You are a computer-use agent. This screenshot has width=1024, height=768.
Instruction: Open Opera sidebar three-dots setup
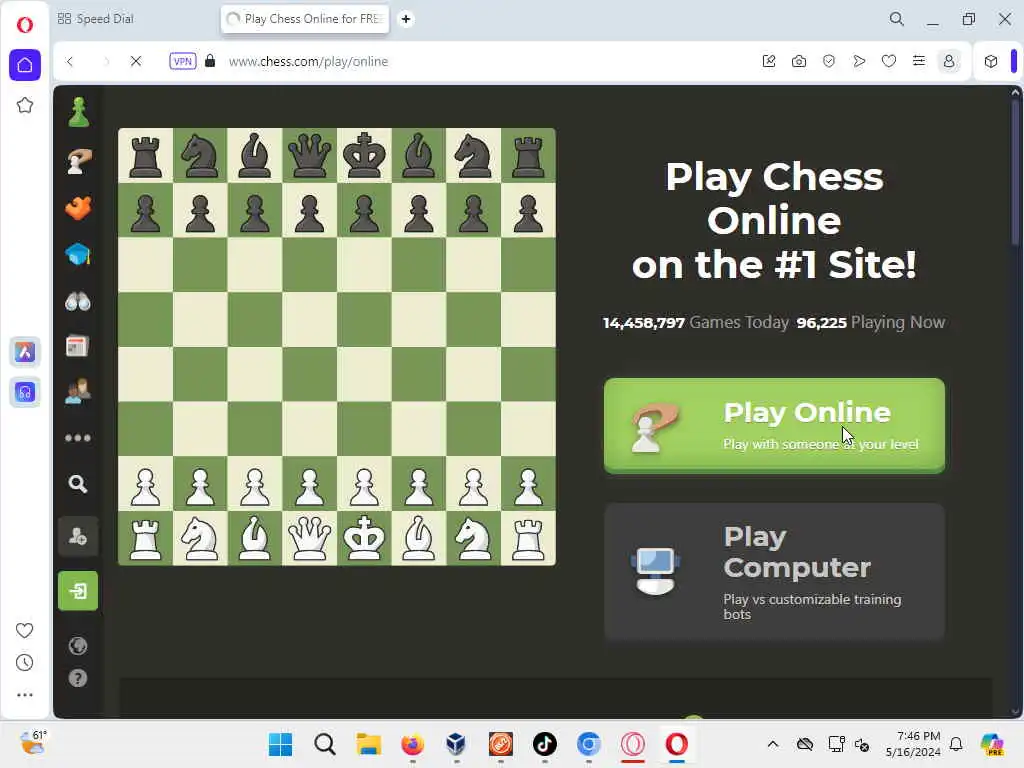pyautogui.click(x=25, y=695)
